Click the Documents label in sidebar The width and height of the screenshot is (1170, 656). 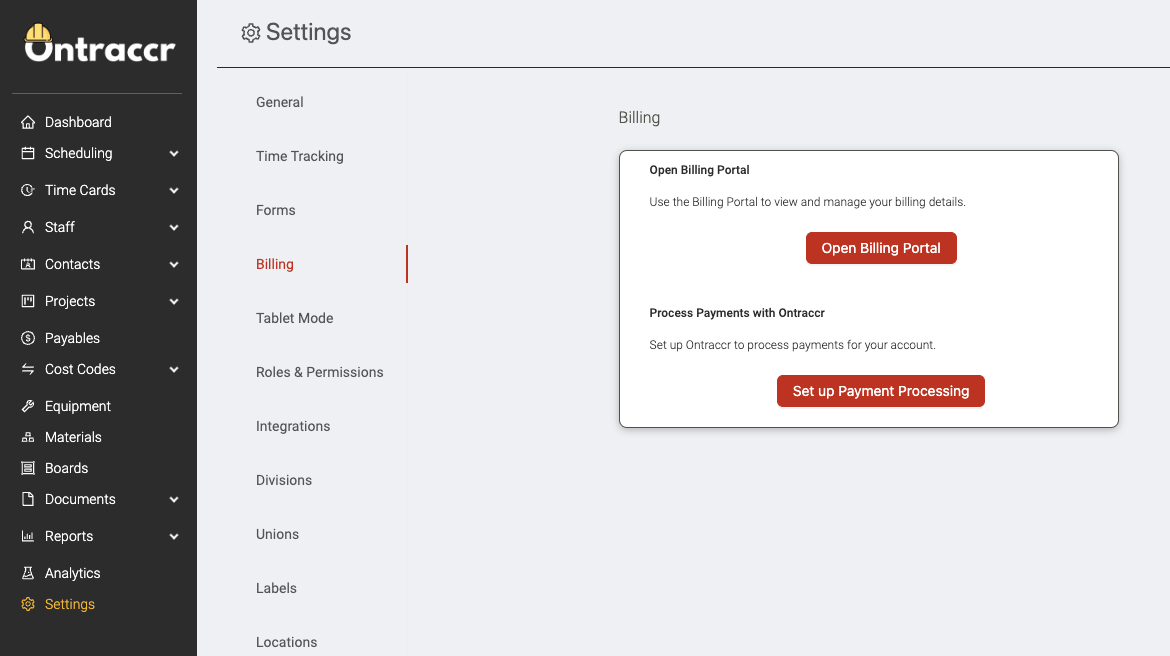[x=80, y=499]
